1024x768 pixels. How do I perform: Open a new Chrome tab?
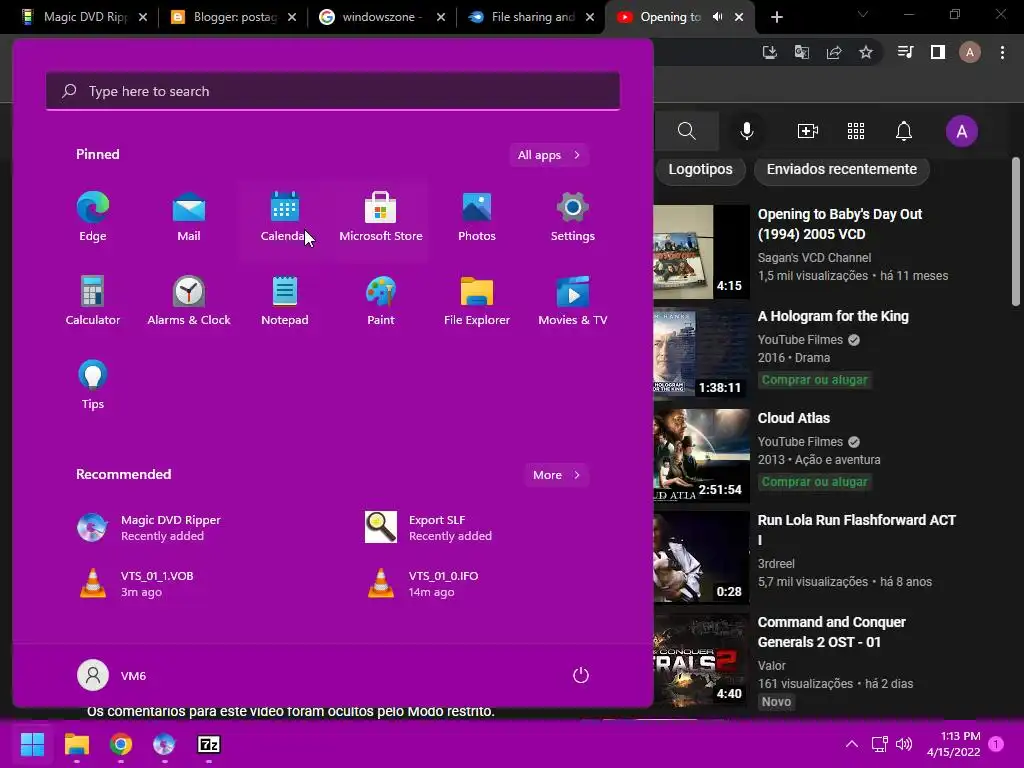(776, 17)
